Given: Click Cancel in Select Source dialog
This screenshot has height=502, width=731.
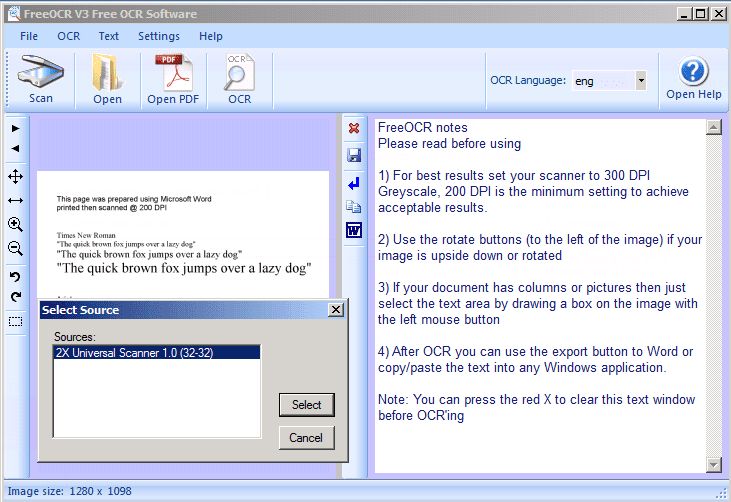Looking at the screenshot, I should [x=306, y=438].
